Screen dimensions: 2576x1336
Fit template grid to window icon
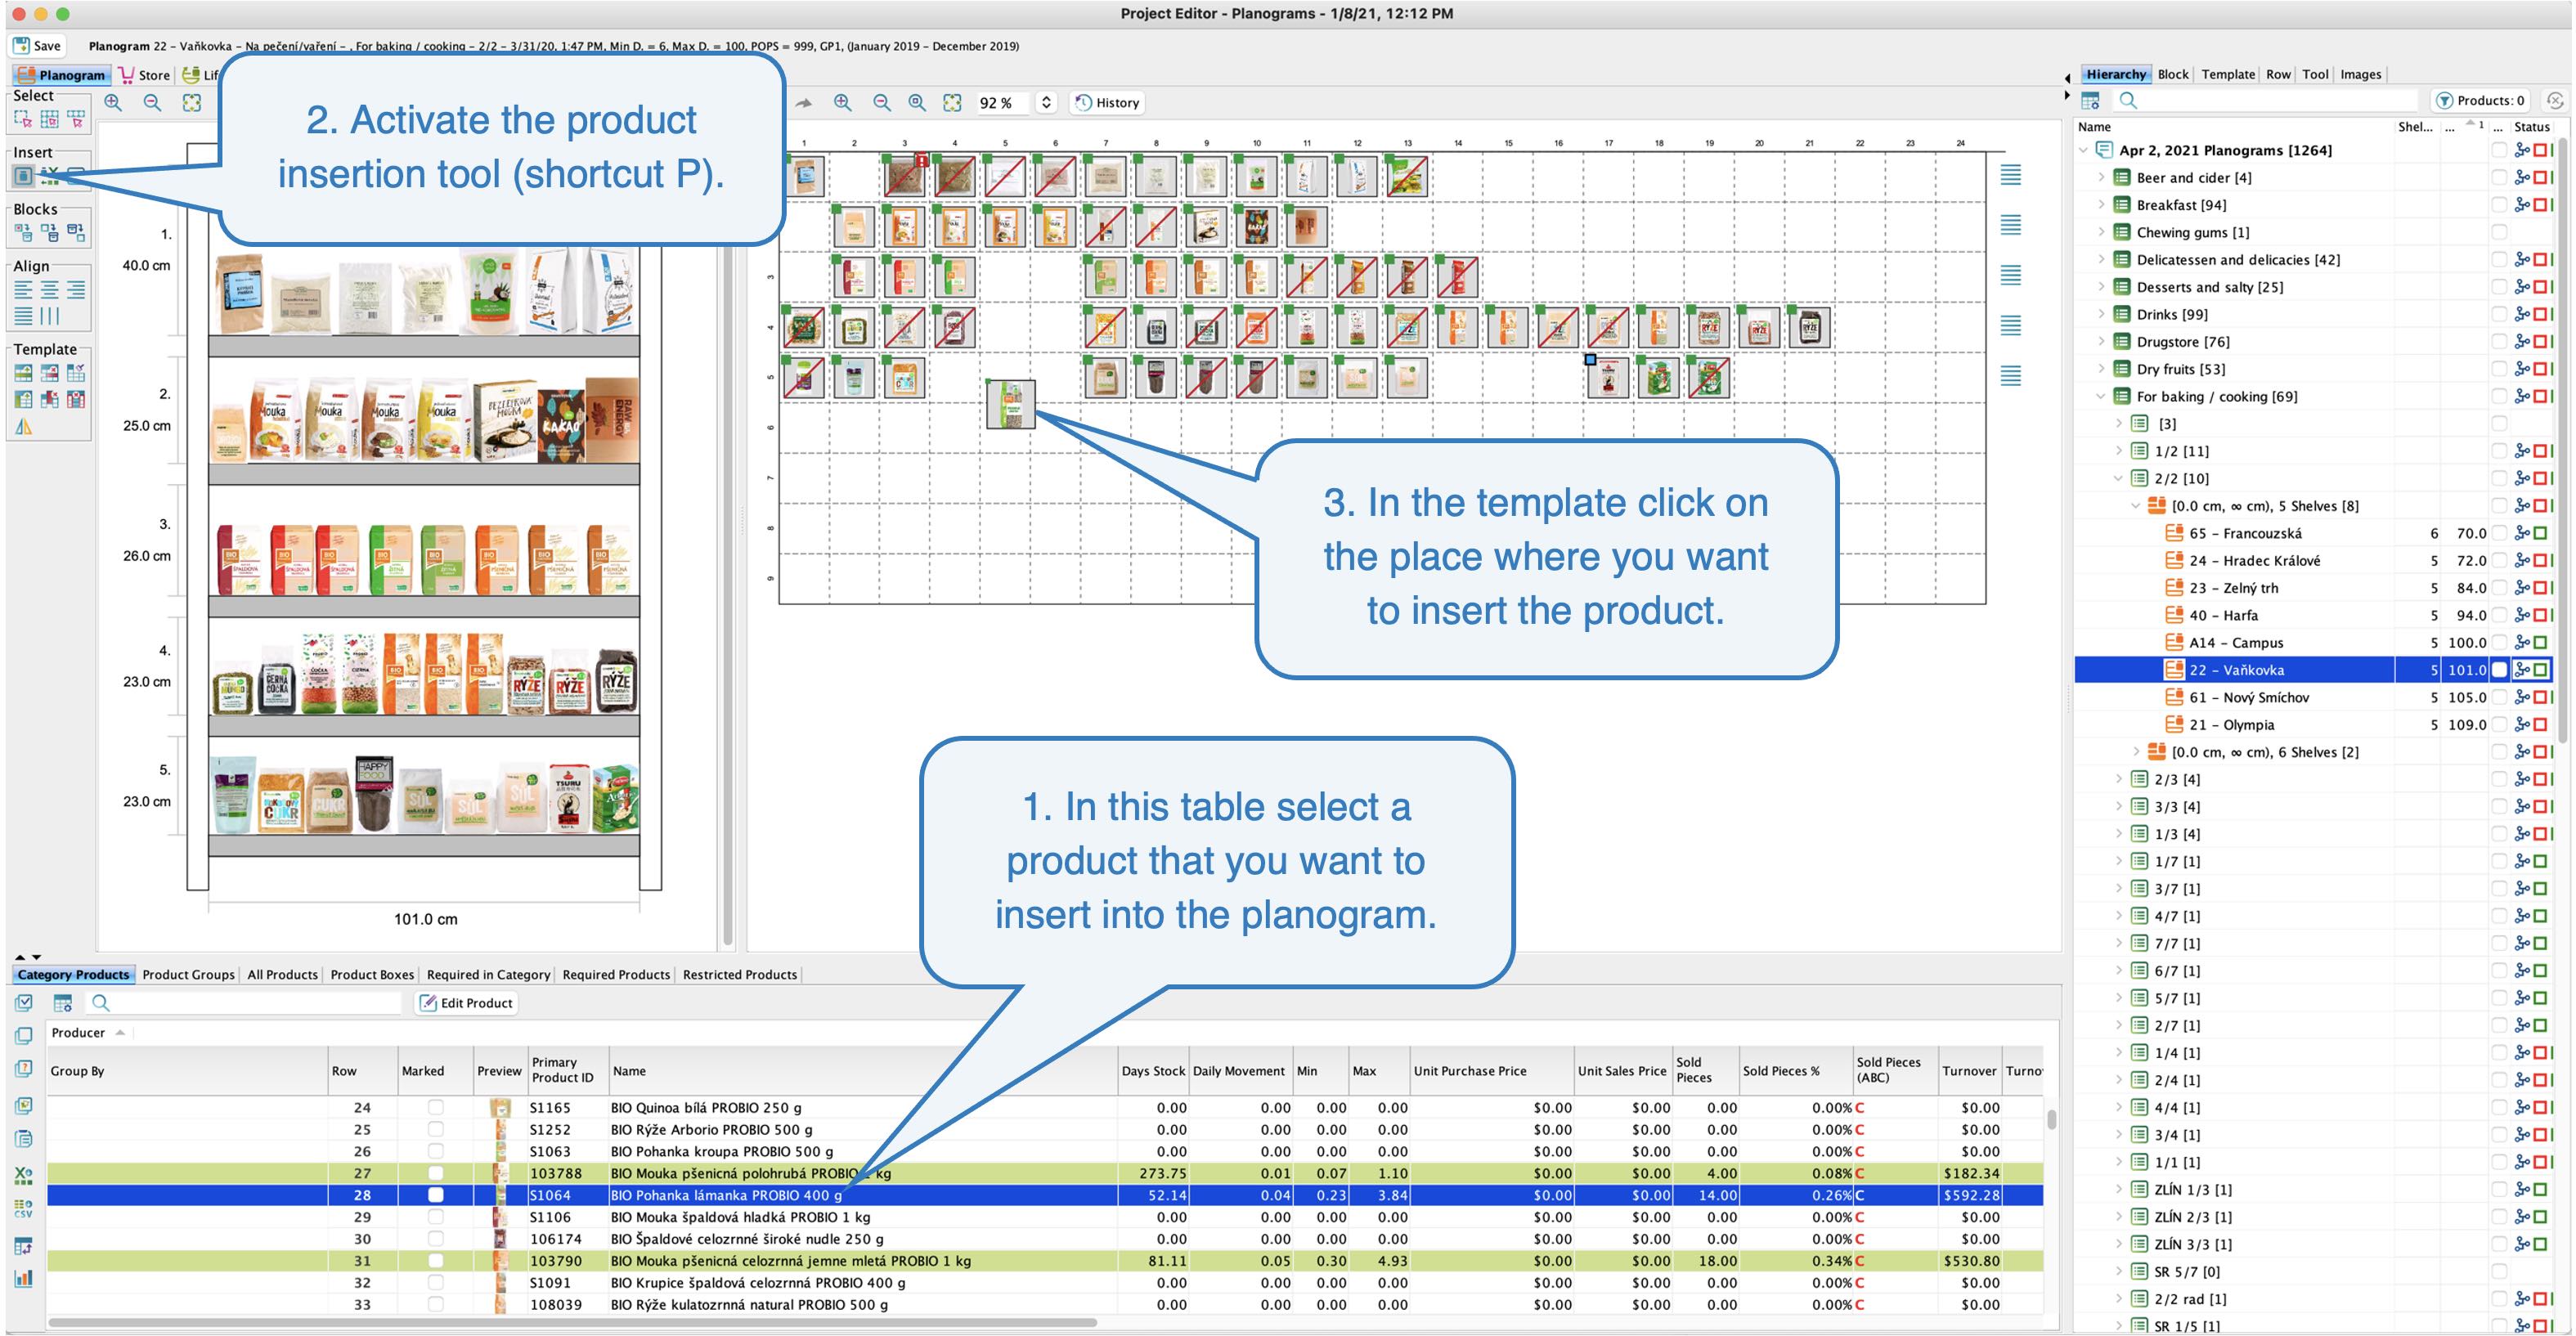[x=952, y=102]
